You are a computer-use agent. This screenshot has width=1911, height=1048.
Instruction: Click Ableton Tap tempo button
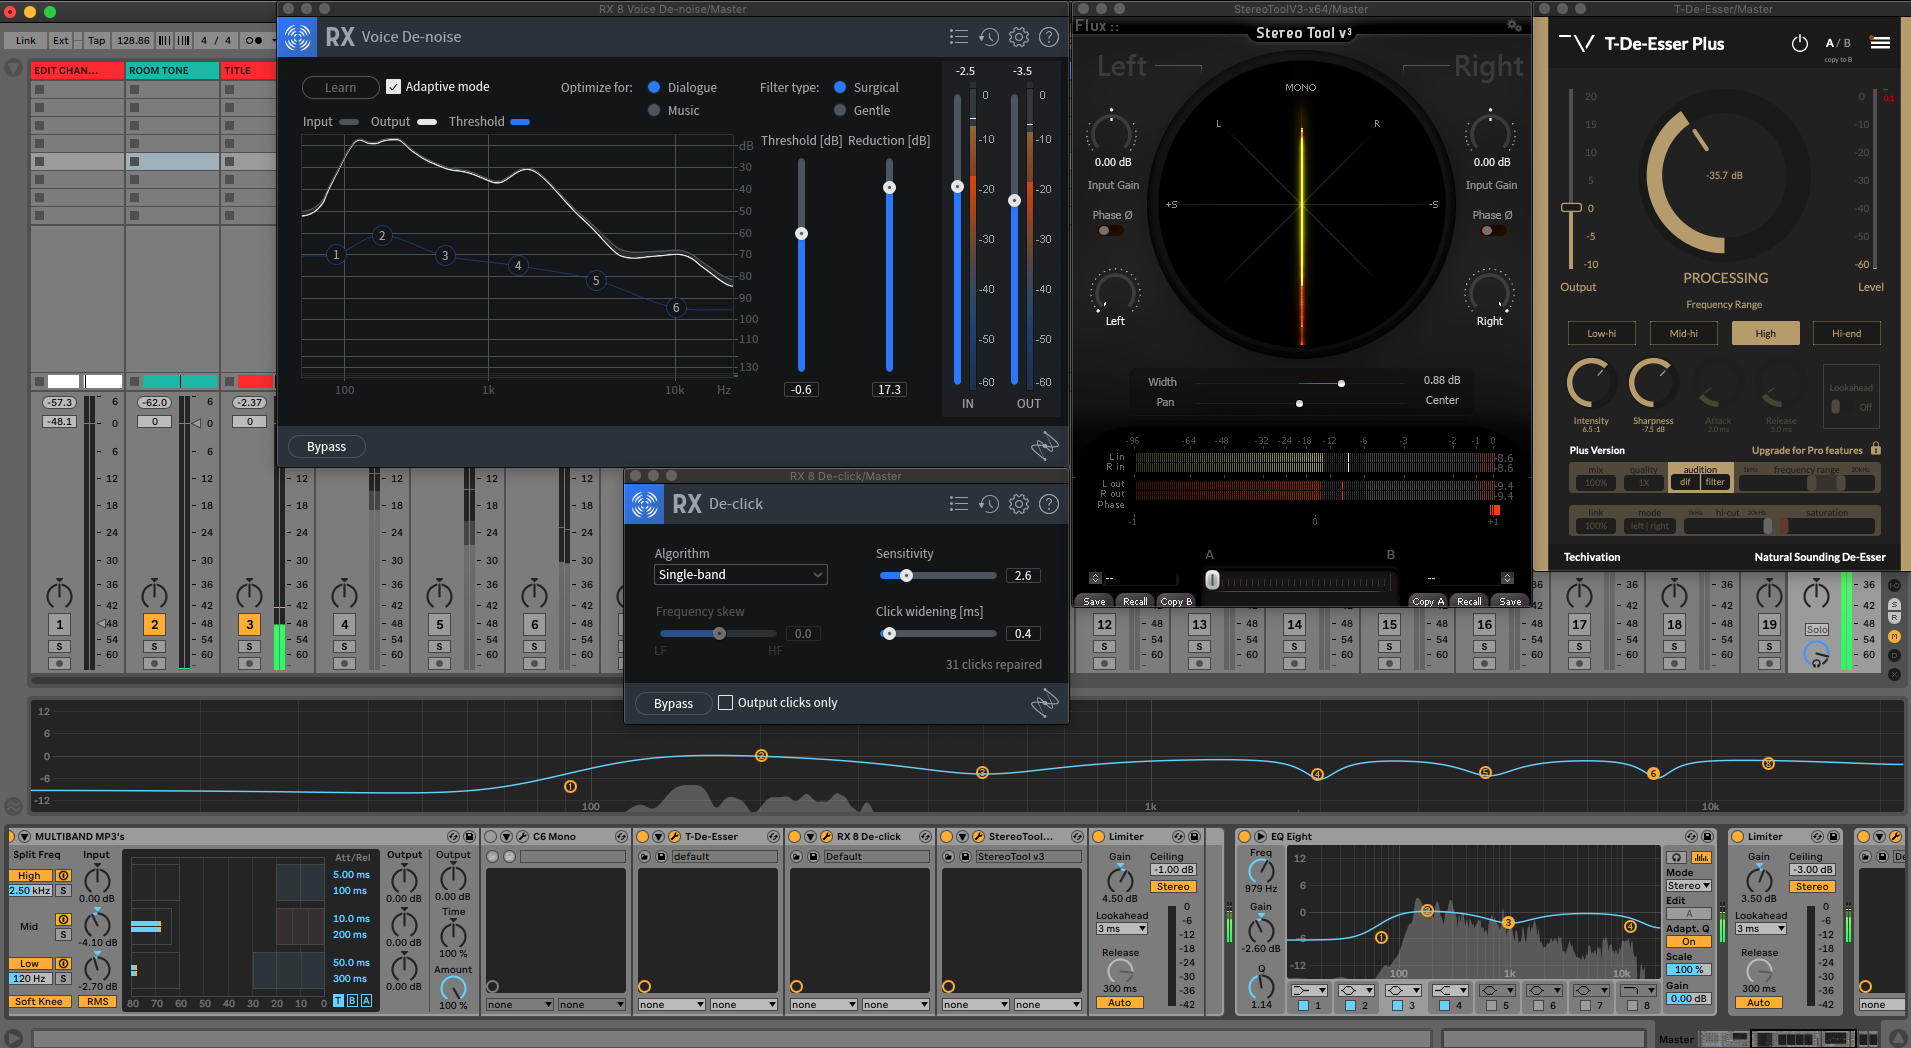pos(96,41)
